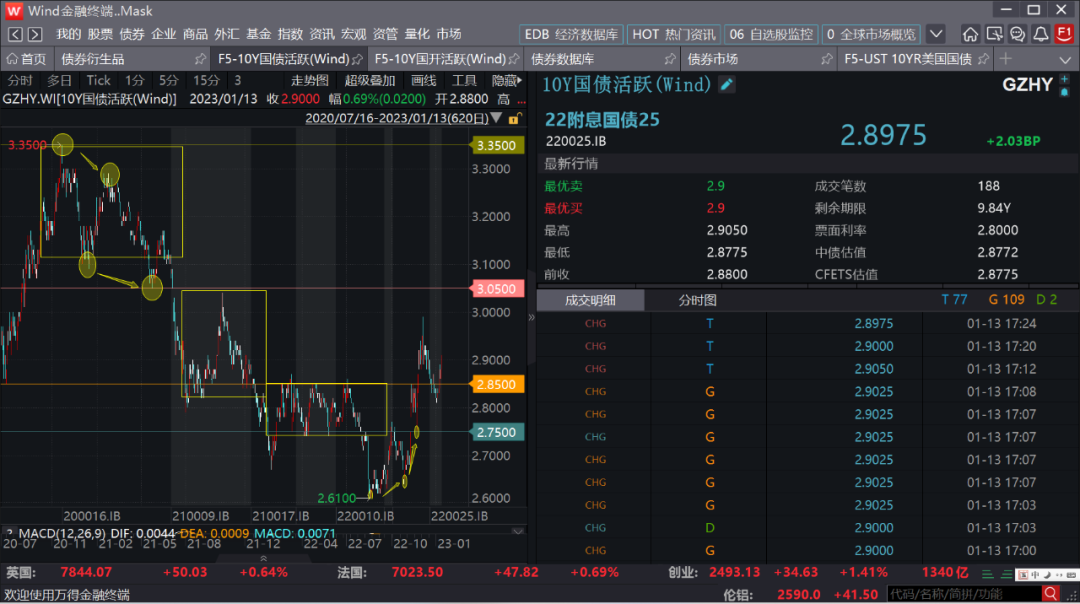This screenshot has width=1080, height=604.
Task: Collapse the chart panel with the middle arrows
Action: pos(531,317)
